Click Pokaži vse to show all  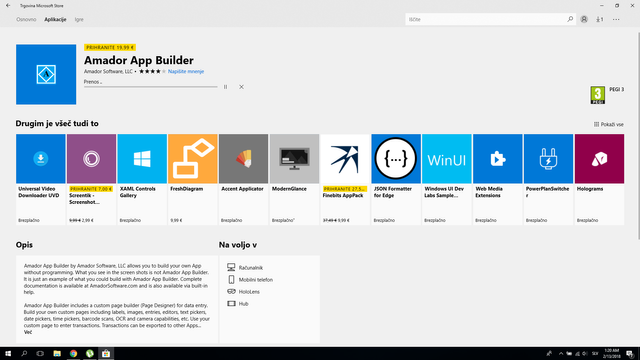609,124
